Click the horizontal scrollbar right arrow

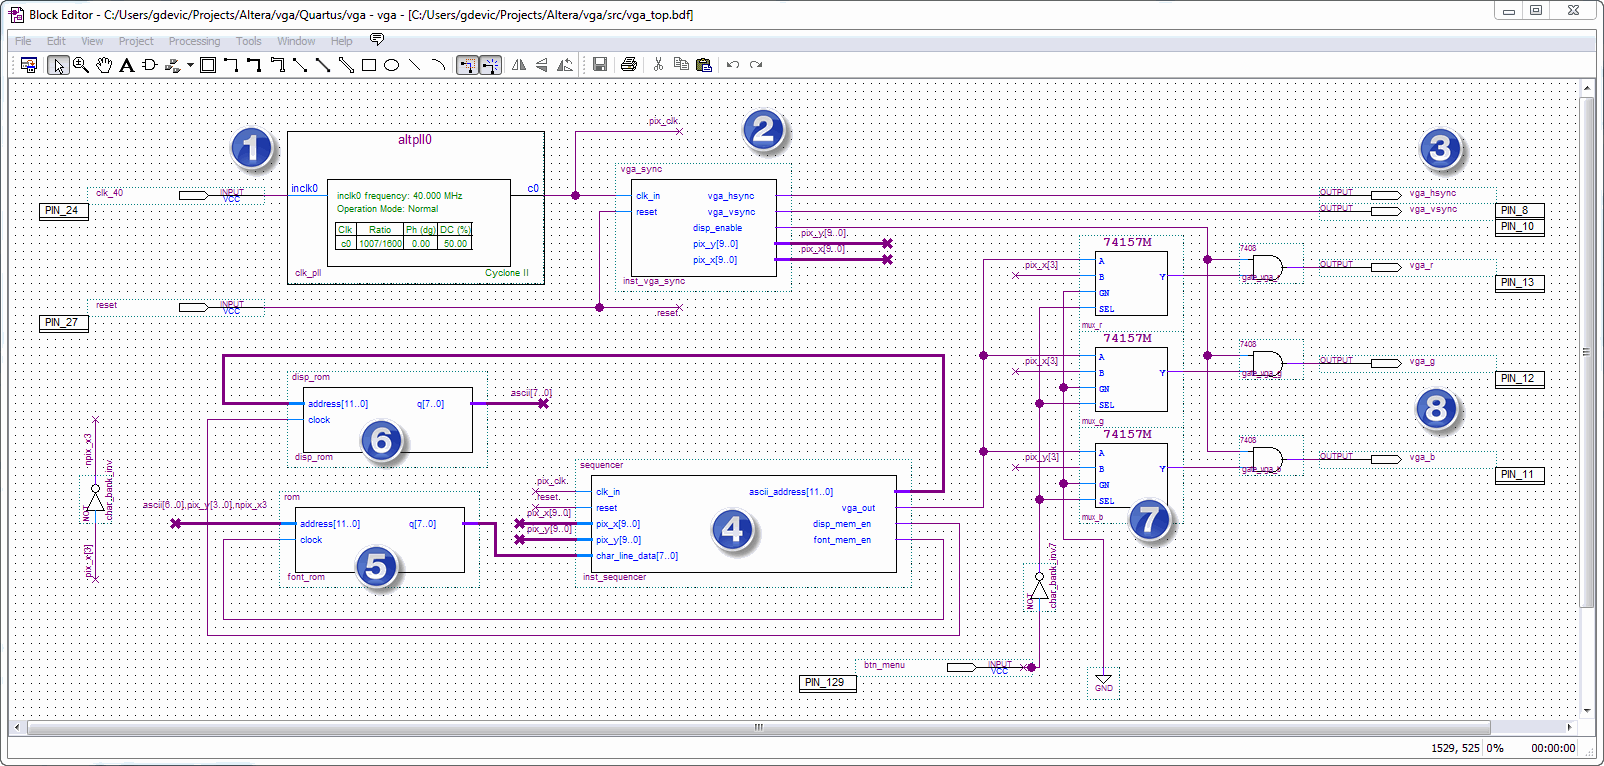pyautogui.click(x=1569, y=727)
